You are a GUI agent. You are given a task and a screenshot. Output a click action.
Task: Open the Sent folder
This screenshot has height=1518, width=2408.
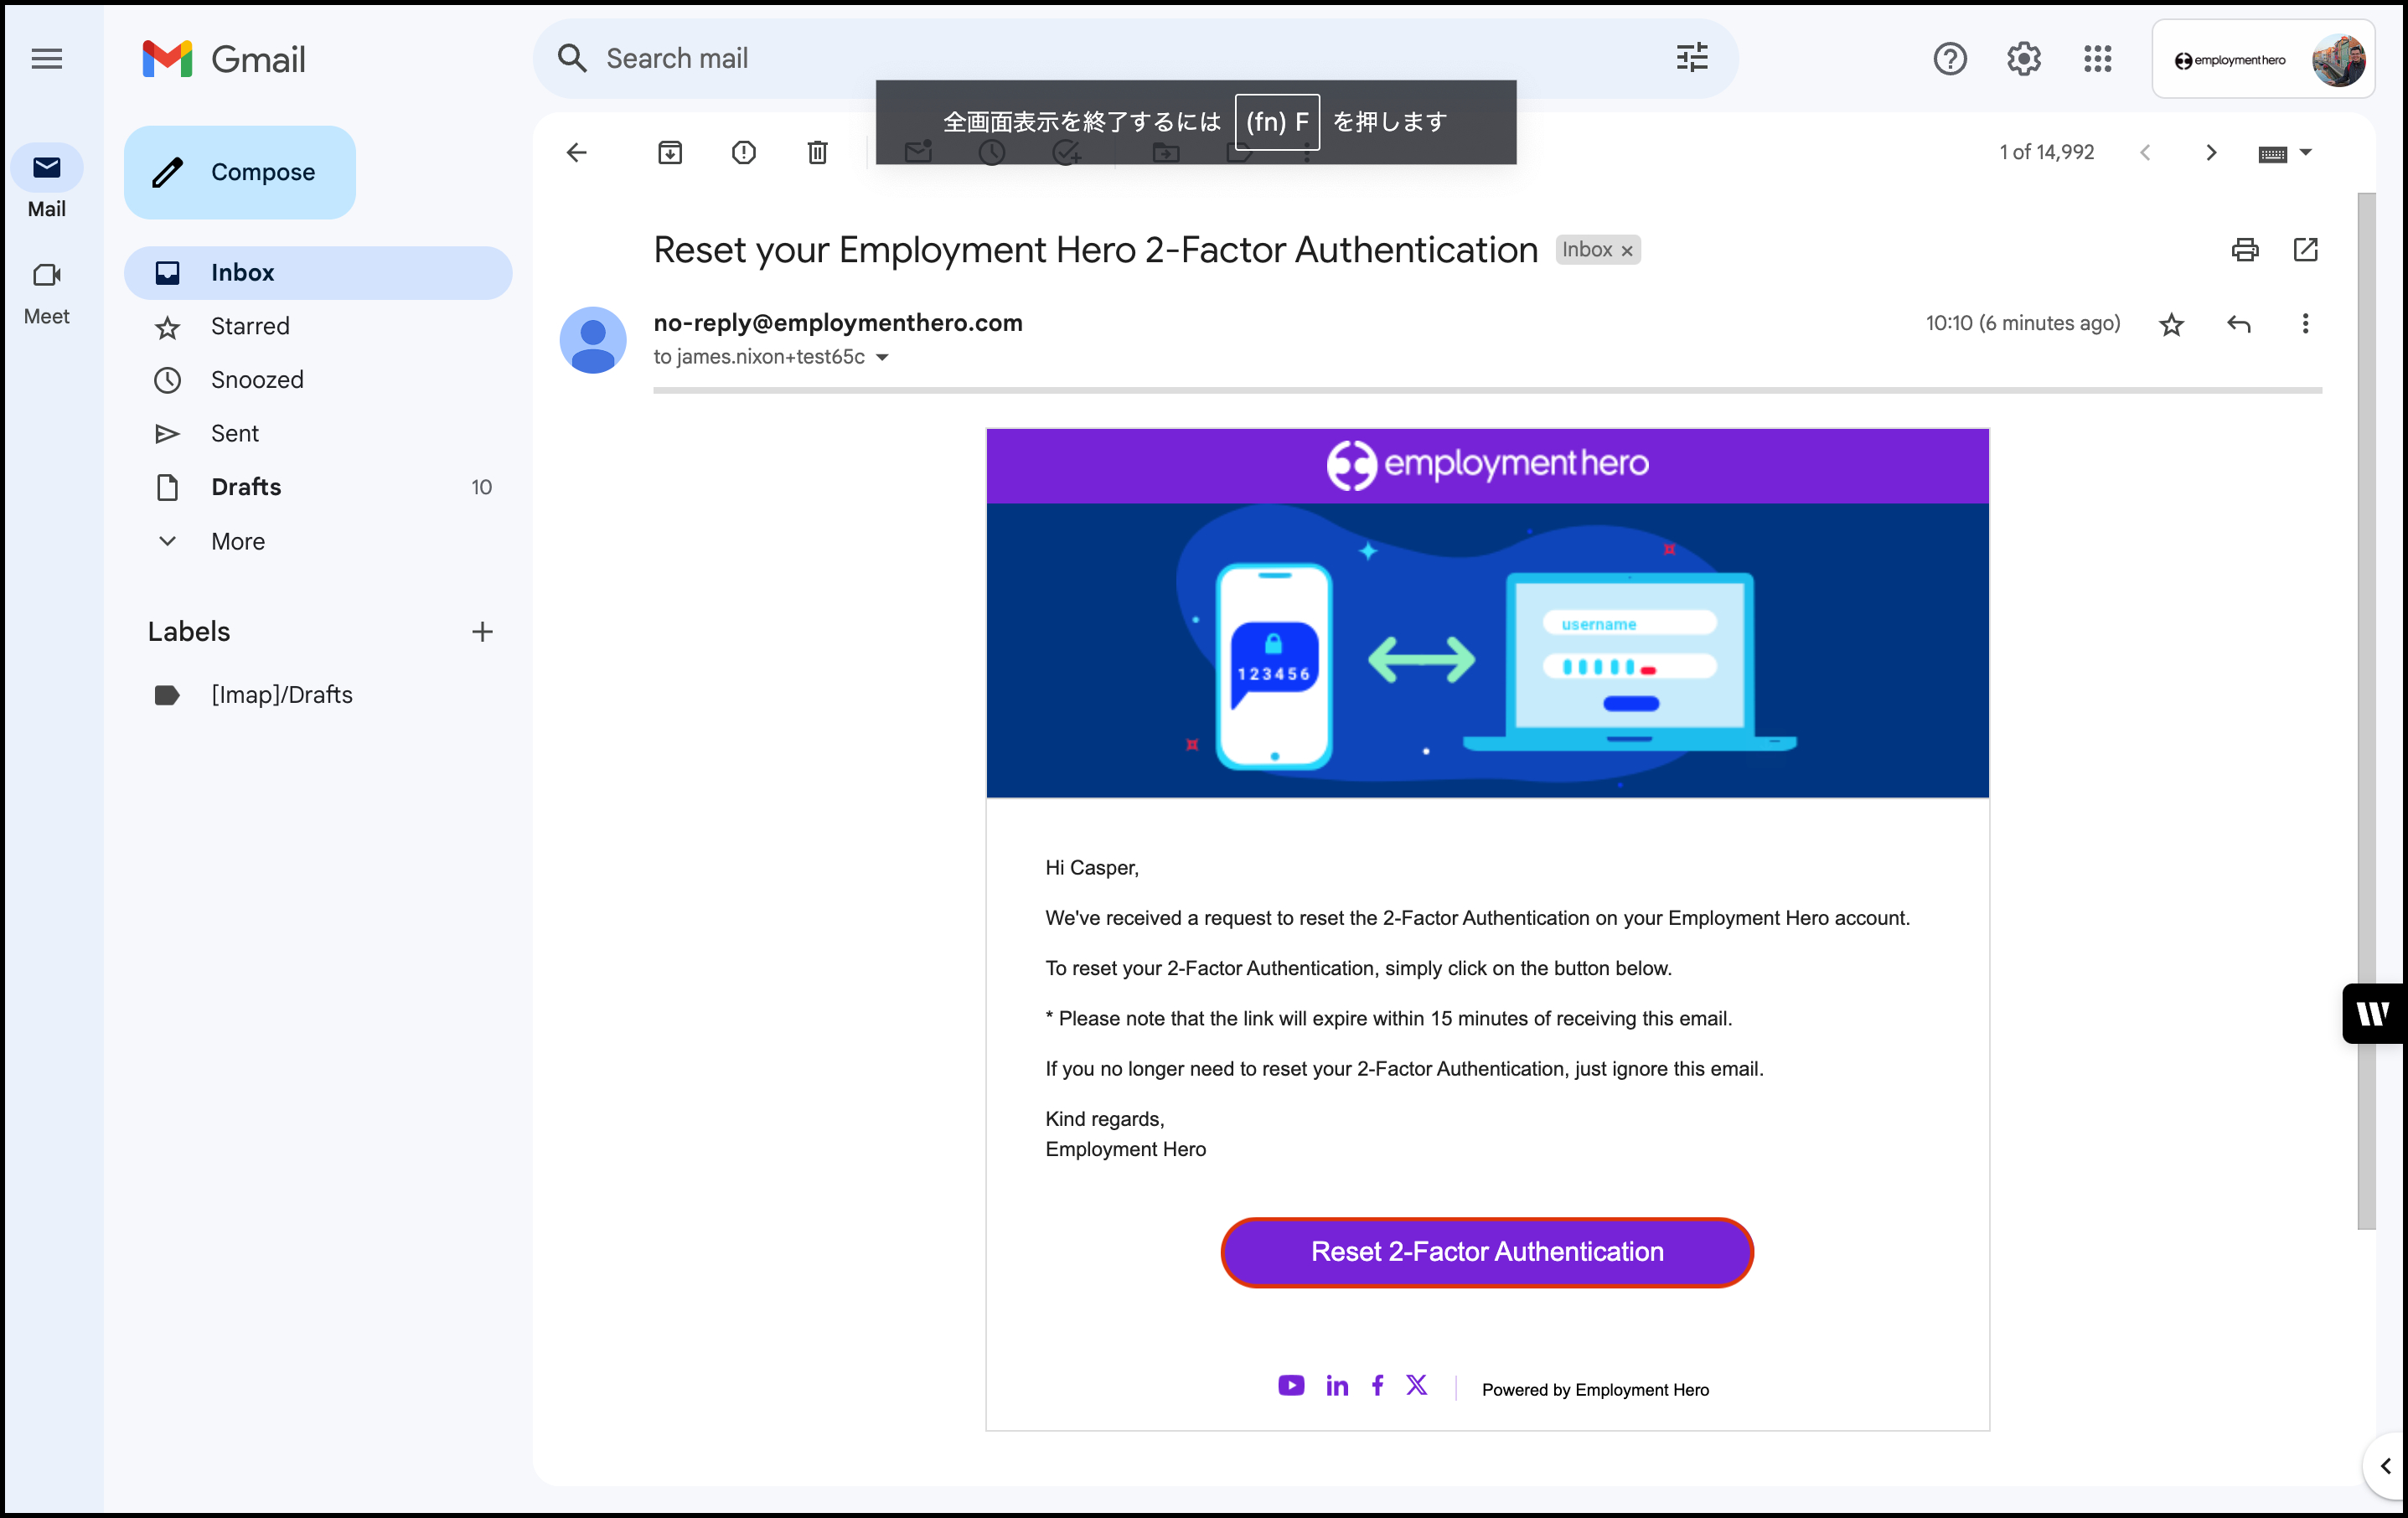(234, 433)
